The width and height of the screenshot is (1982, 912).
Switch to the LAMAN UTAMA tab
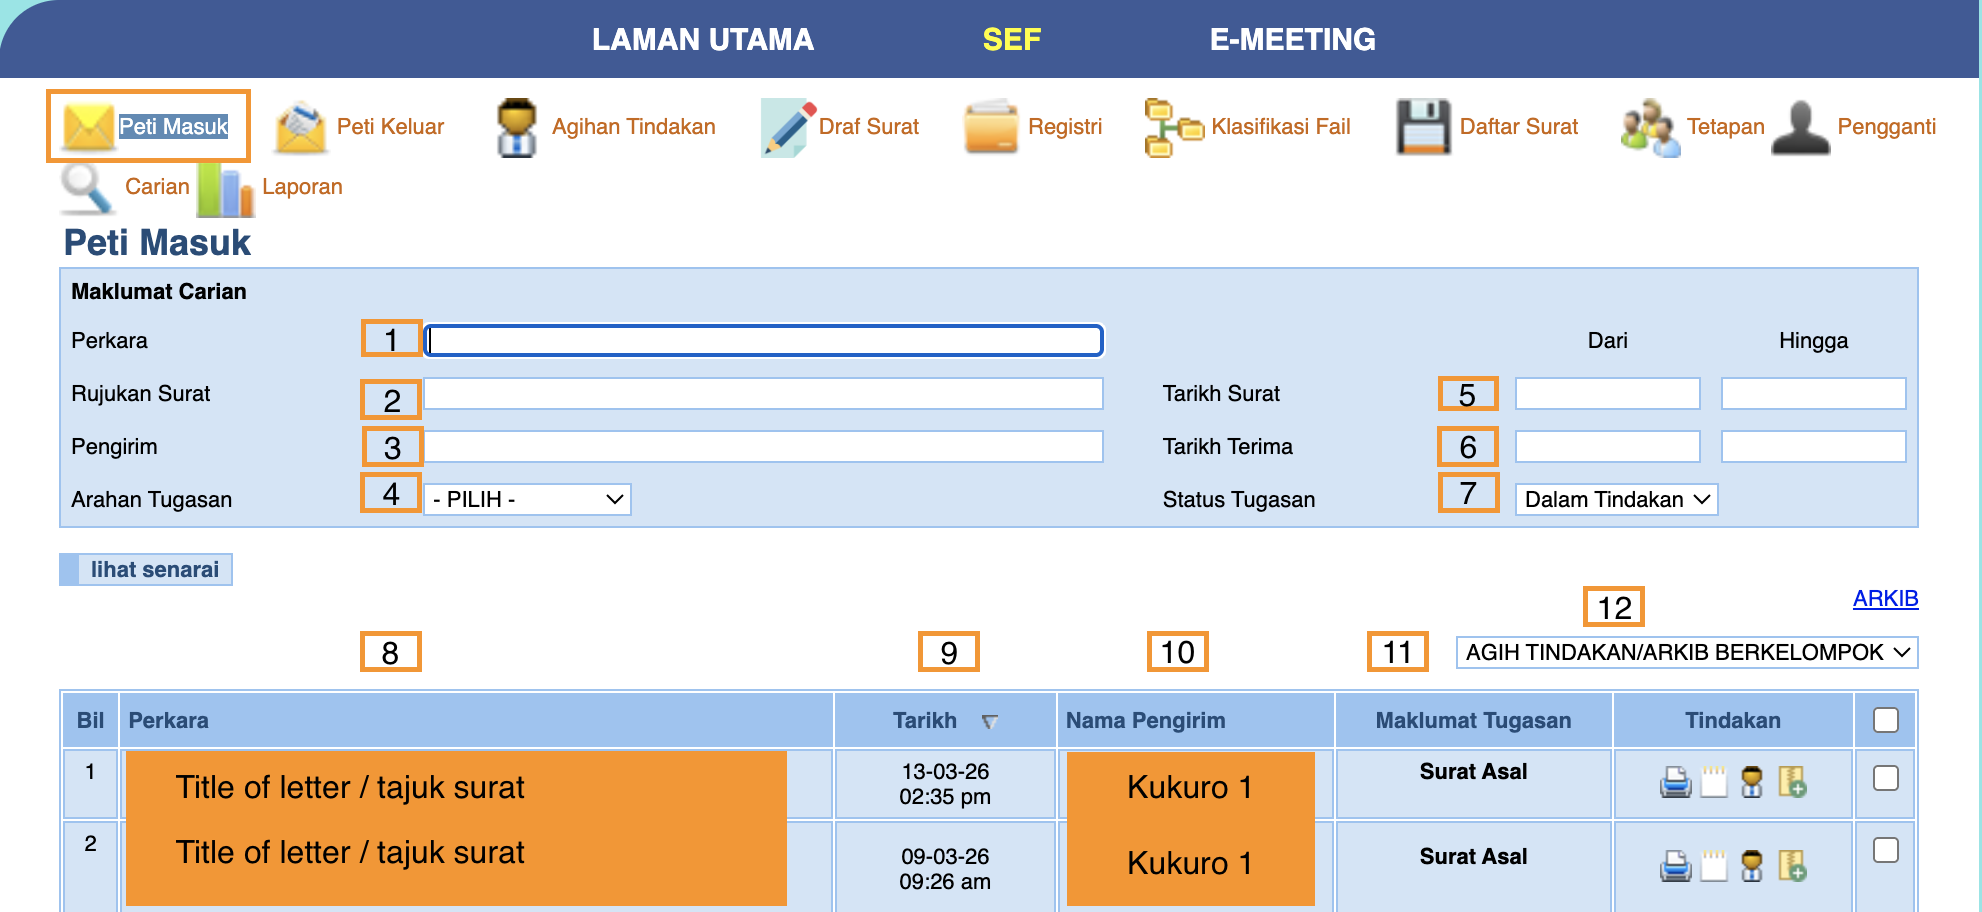[702, 39]
